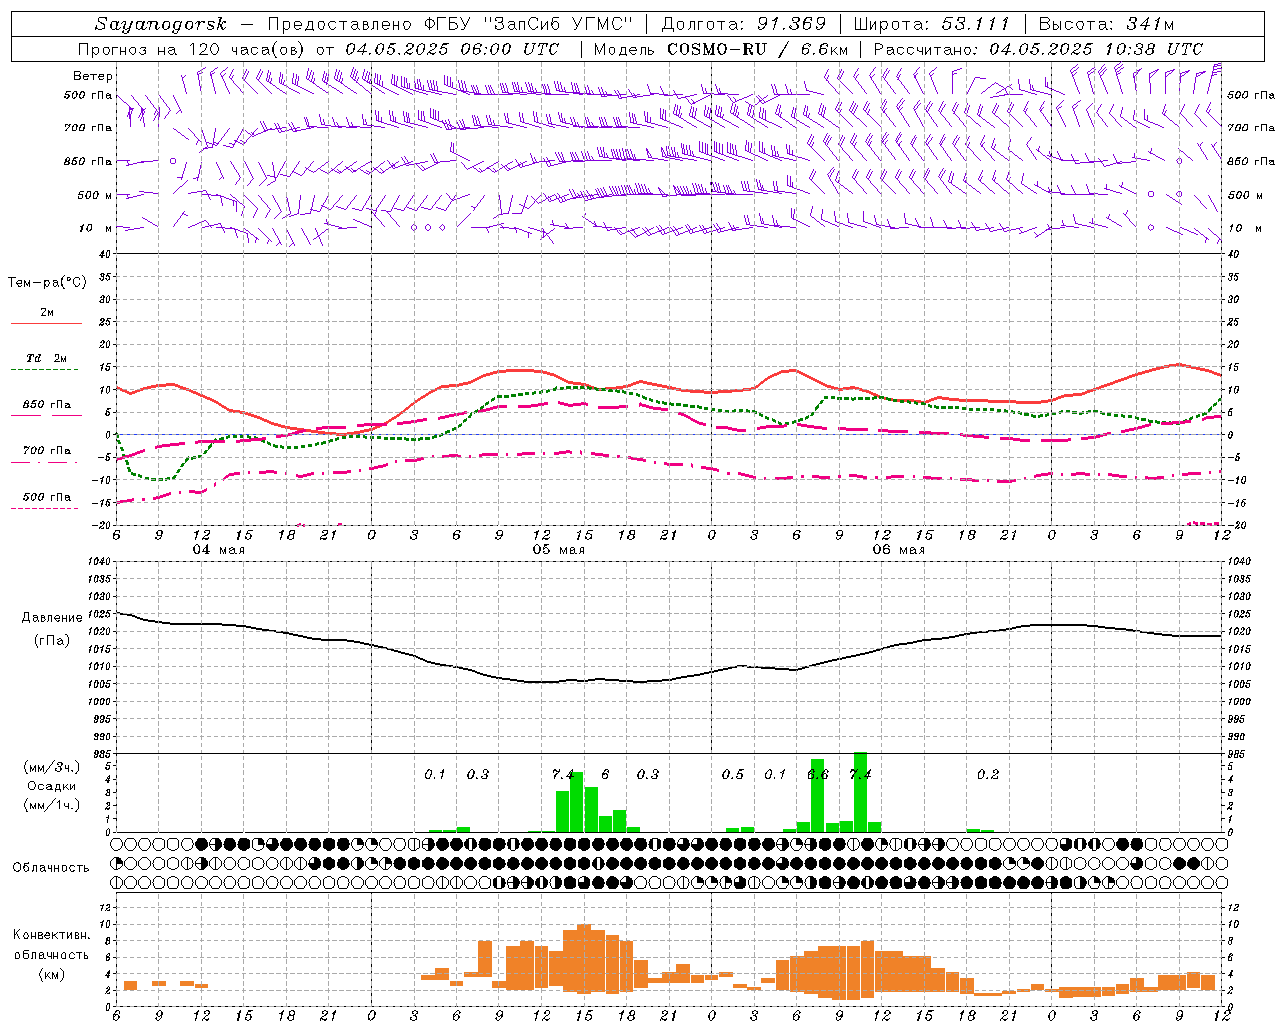
Task: Click the 'Давление' pressure panel label
Action: [x=51, y=618]
